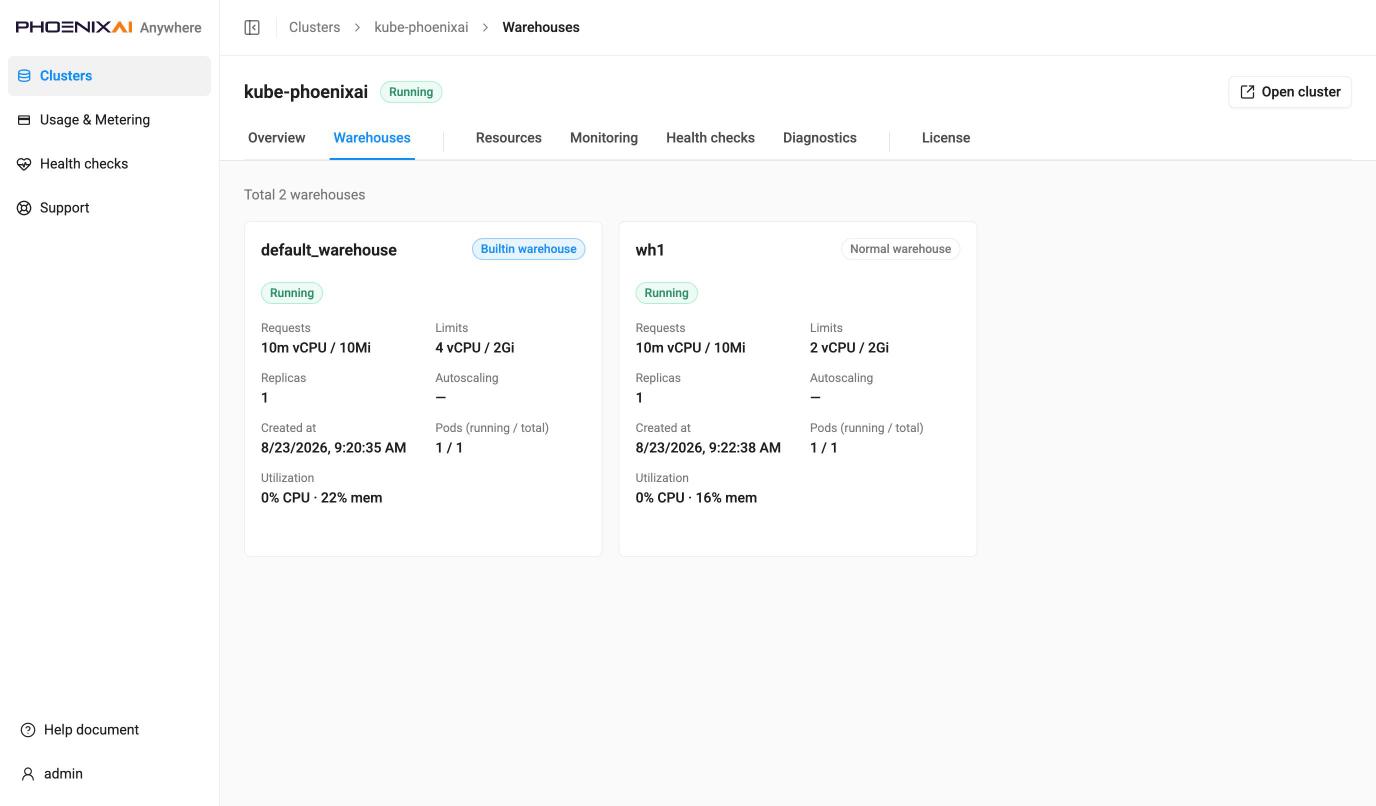Switch to the Resources tab
This screenshot has height=806, width=1376.
point(509,138)
